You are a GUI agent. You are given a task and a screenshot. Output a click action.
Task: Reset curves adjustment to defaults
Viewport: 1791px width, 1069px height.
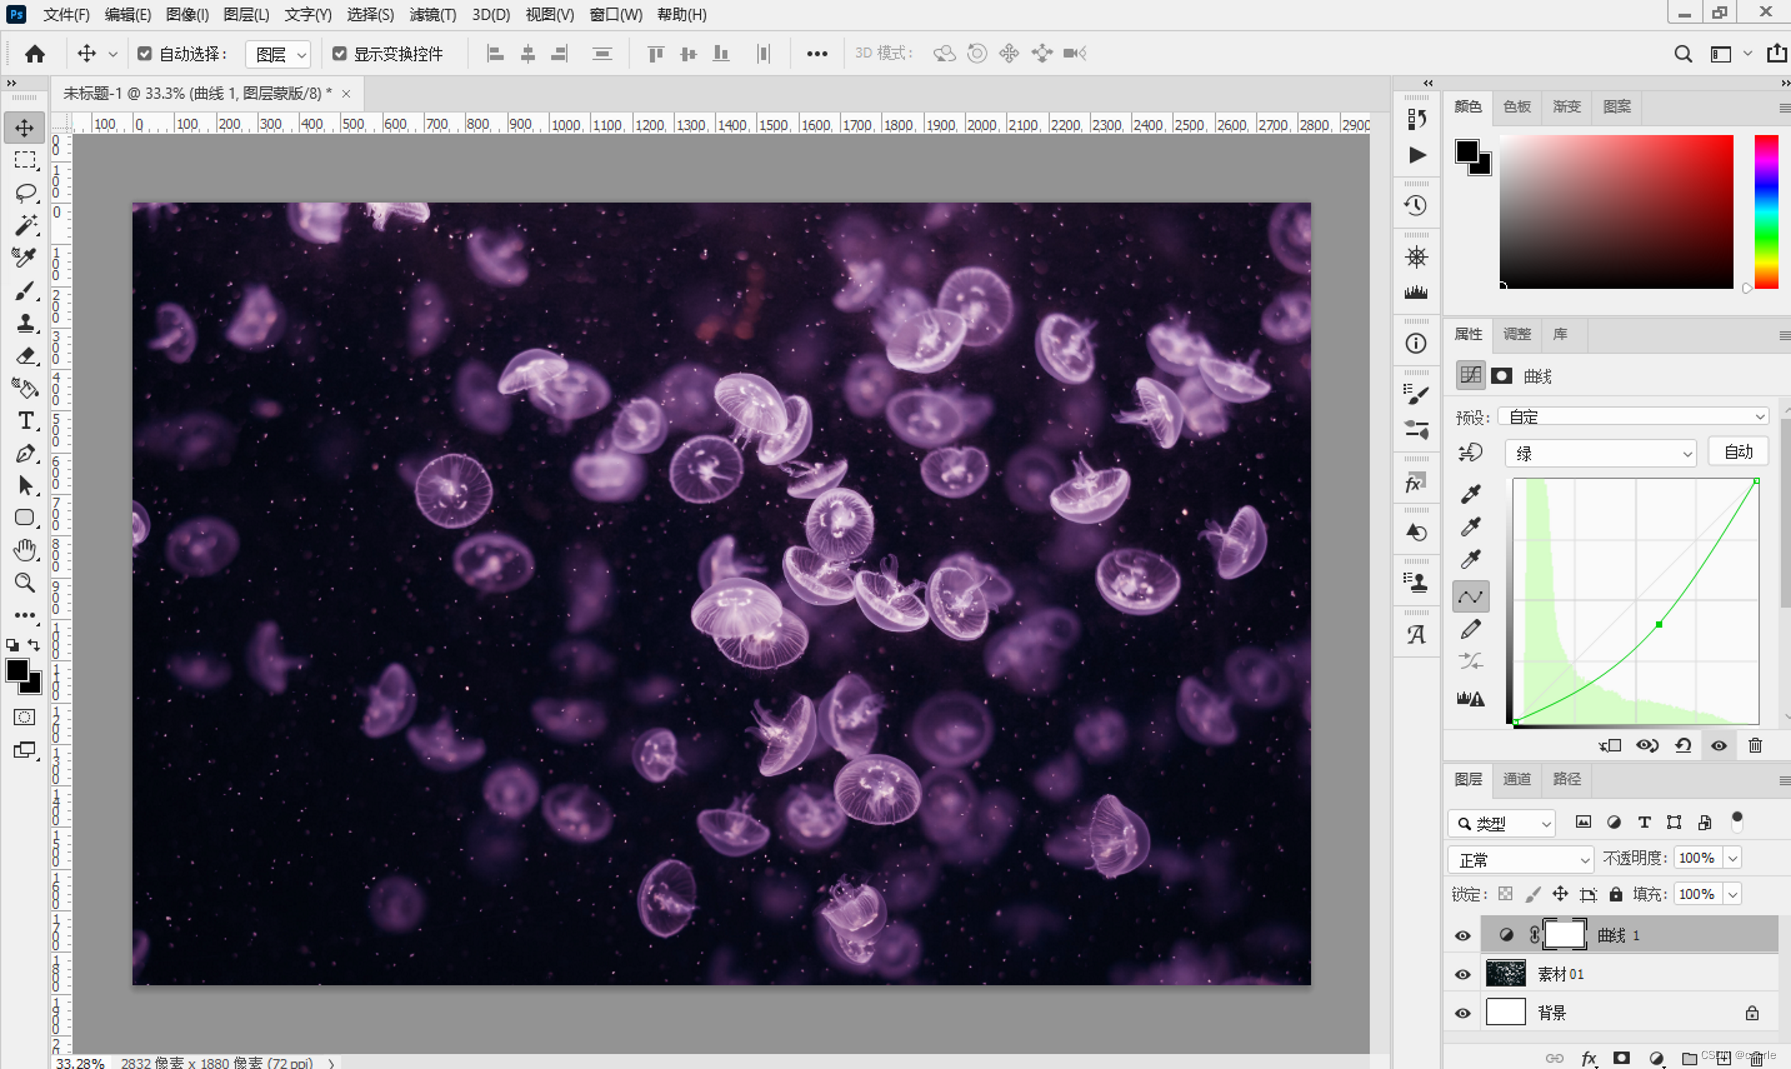click(1683, 746)
